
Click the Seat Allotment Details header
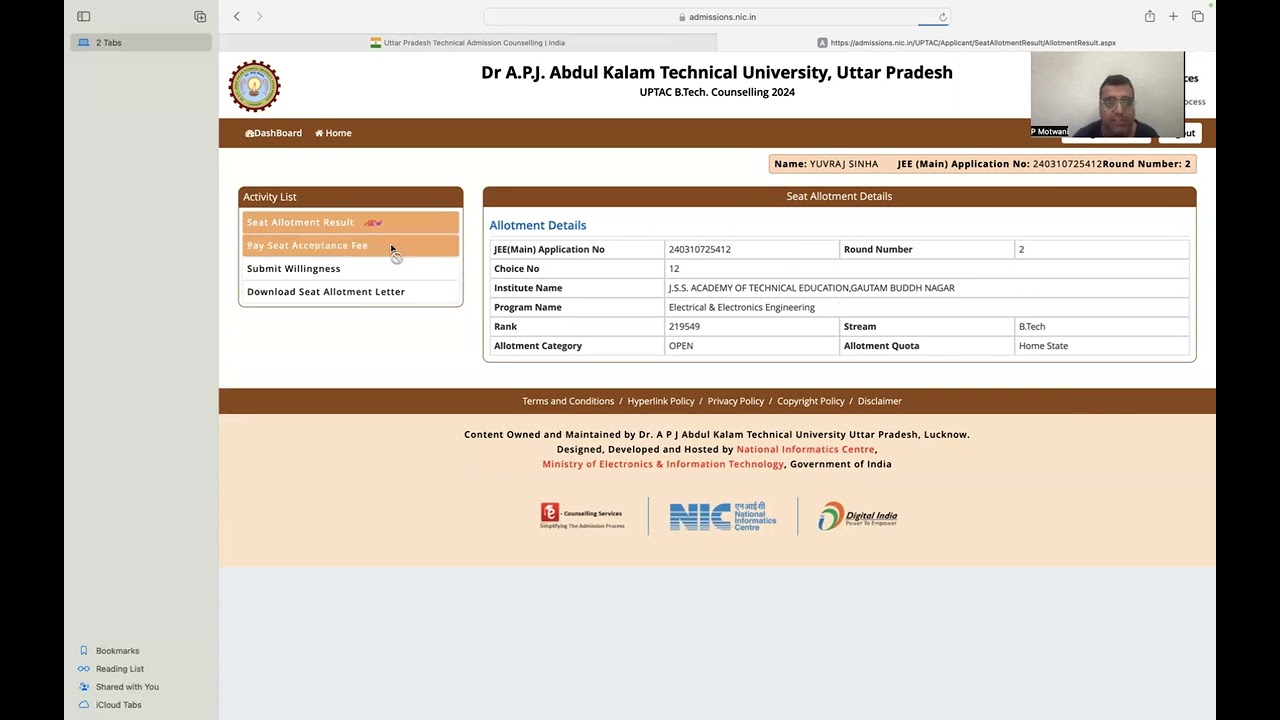(839, 196)
